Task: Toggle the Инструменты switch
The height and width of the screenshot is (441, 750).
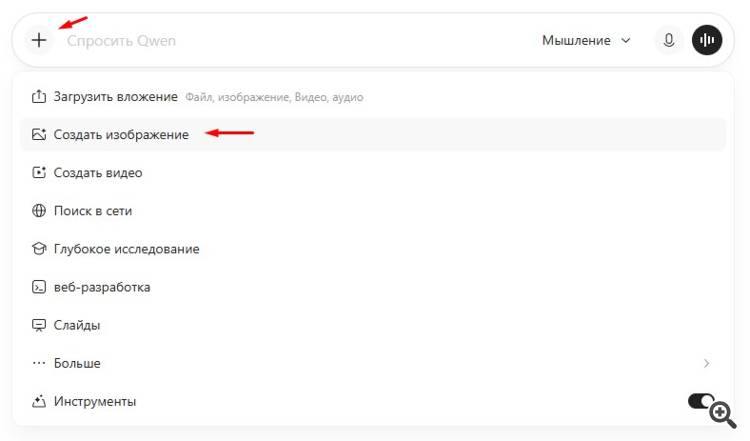Action: pos(701,401)
